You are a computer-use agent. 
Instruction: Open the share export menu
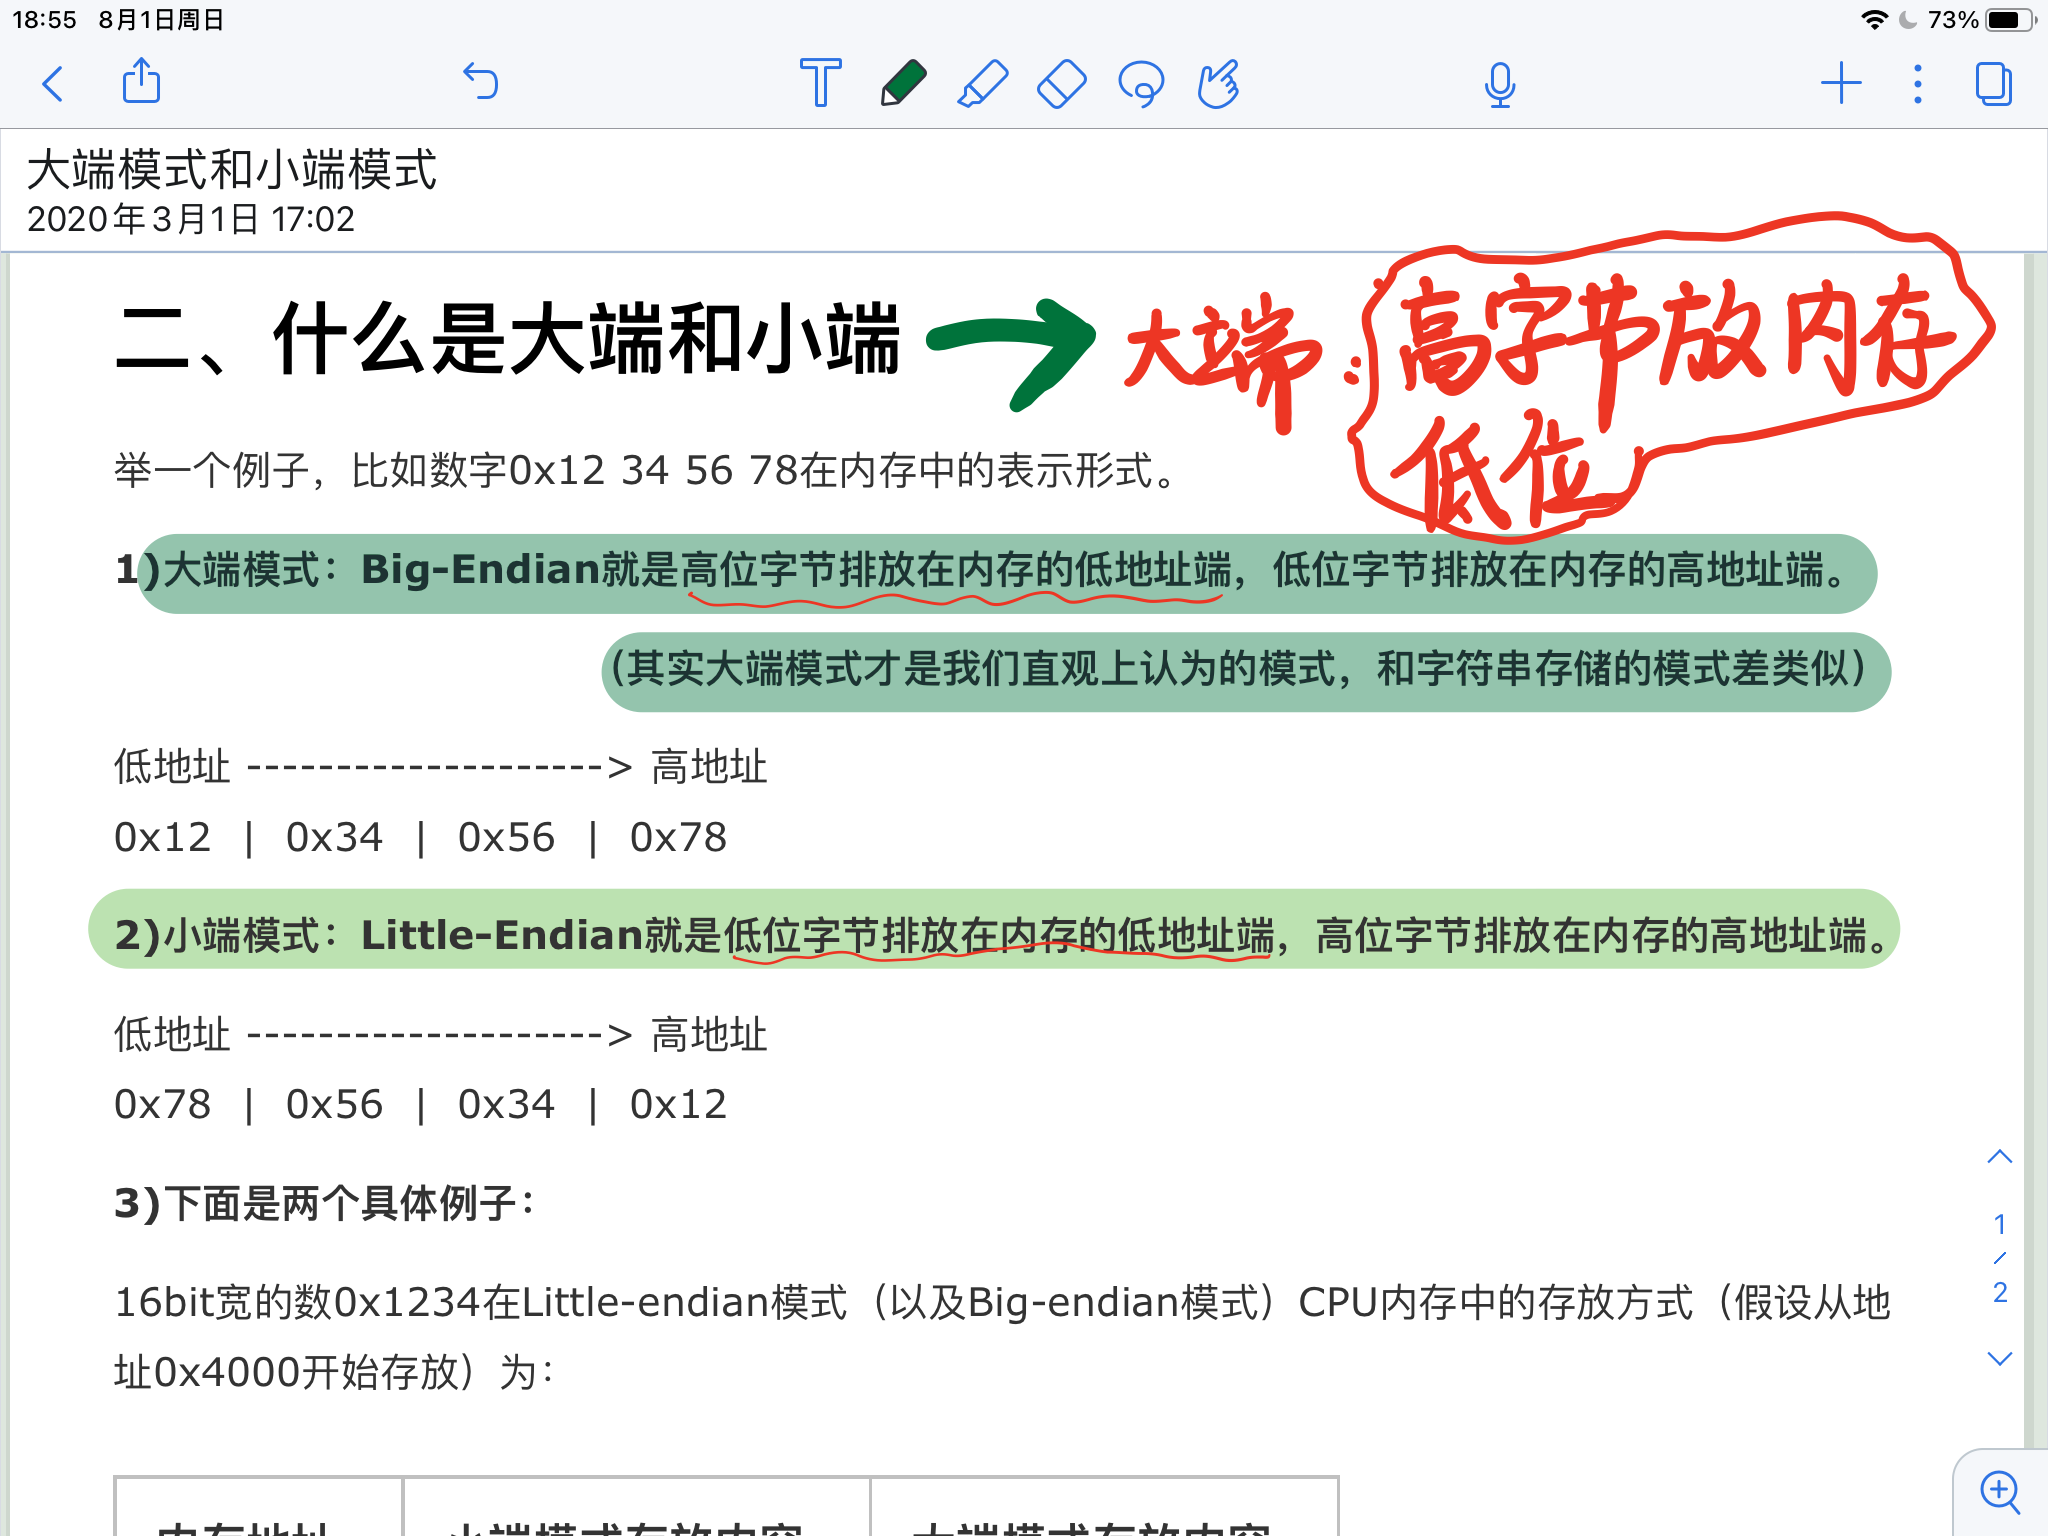click(141, 82)
